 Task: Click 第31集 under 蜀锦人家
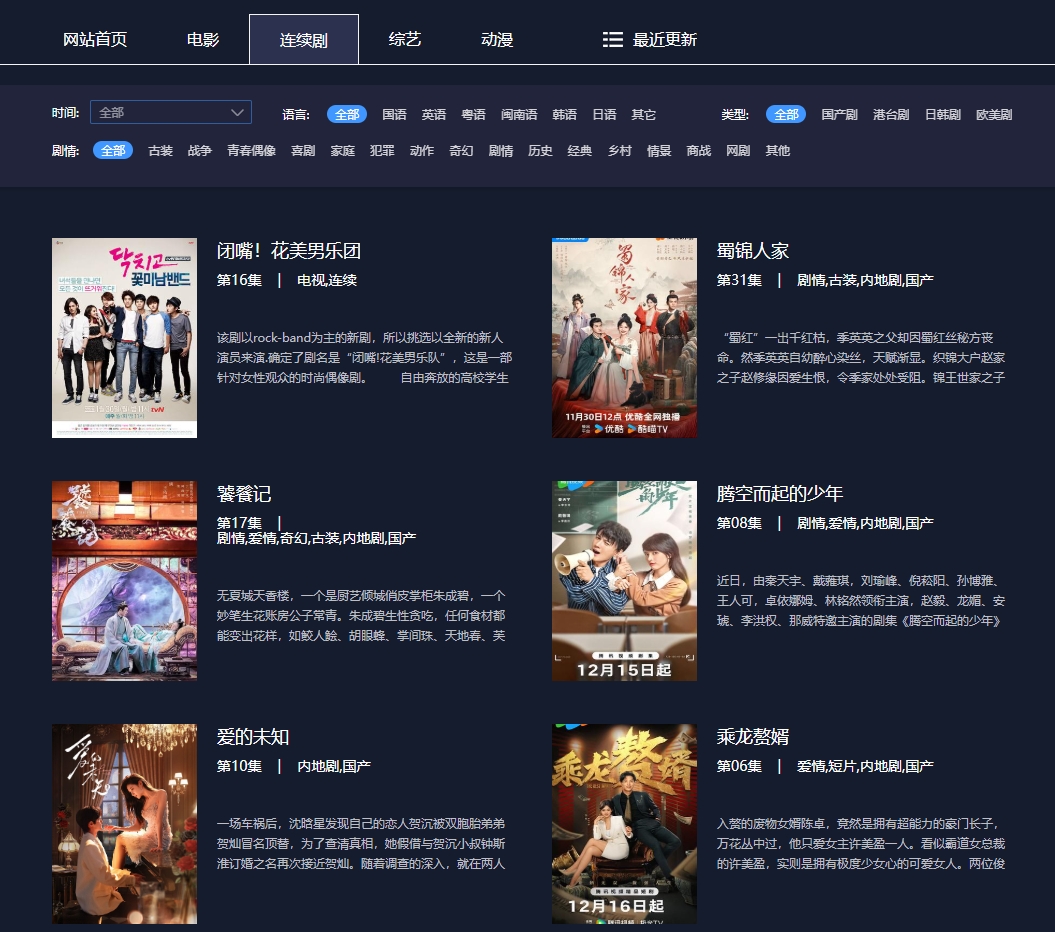[x=739, y=280]
